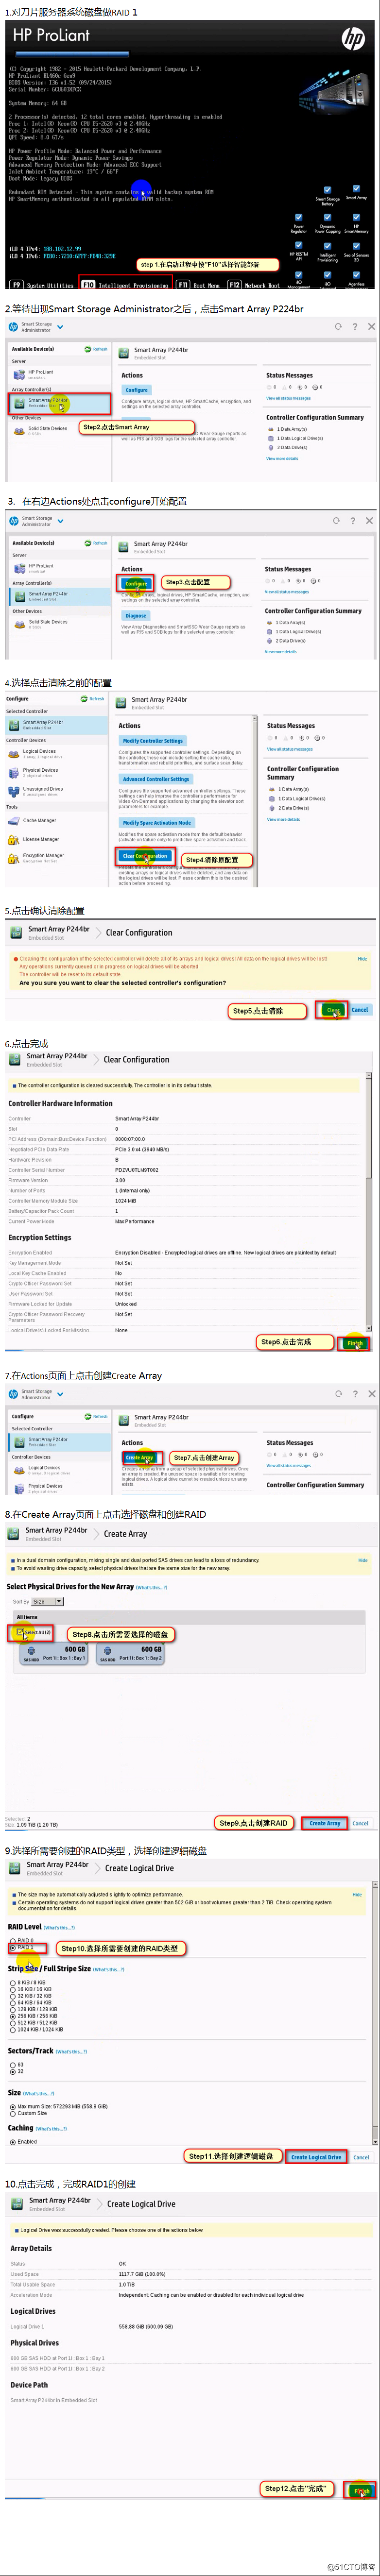Click the green Clear button in step 5
Viewport: 380px width, 2576px height.
[x=333, y=1010]
